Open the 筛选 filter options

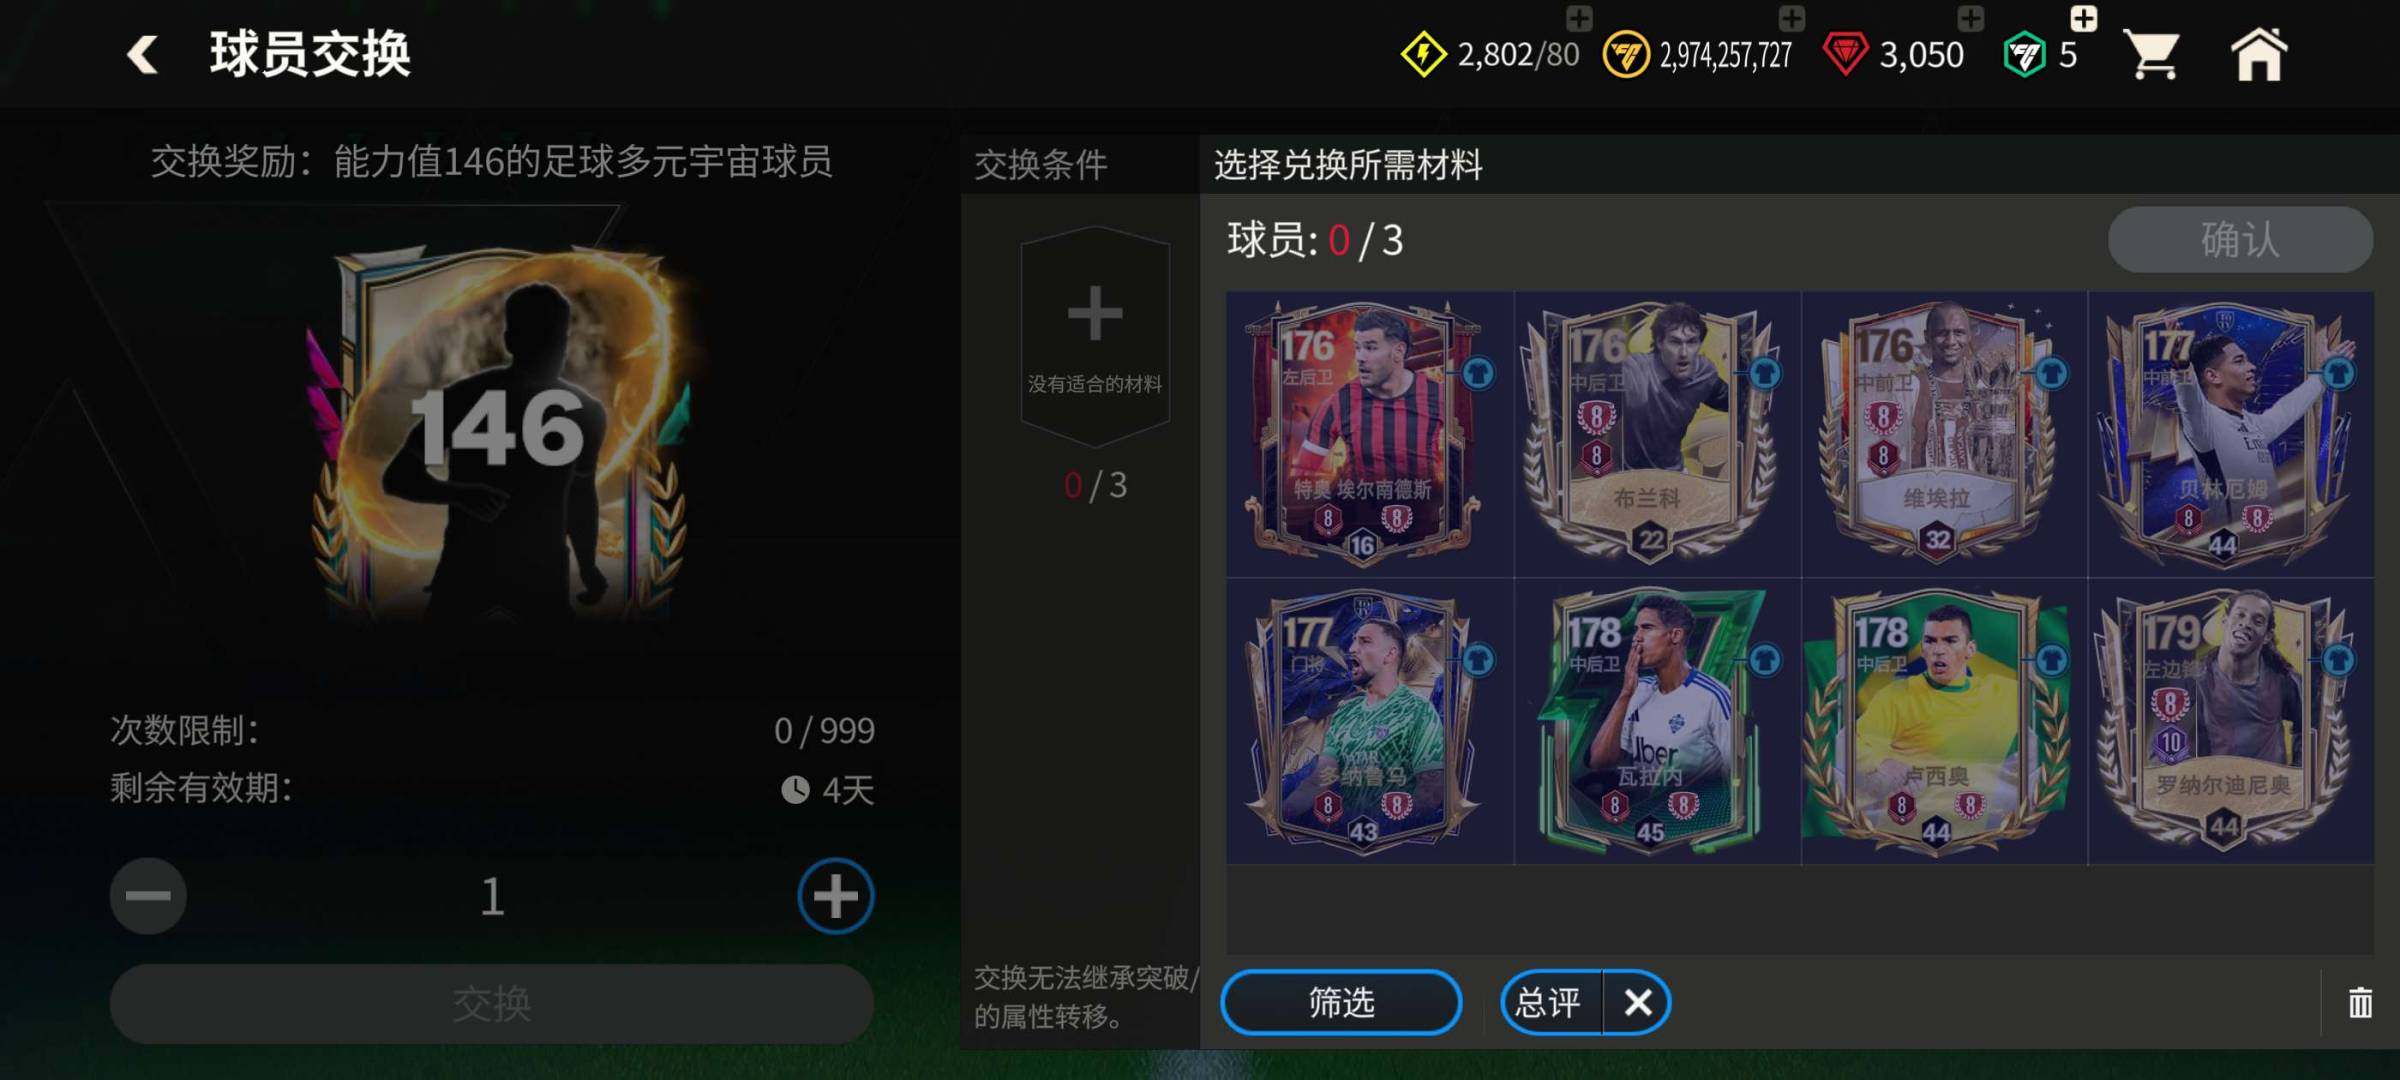pos(1341,1002)
